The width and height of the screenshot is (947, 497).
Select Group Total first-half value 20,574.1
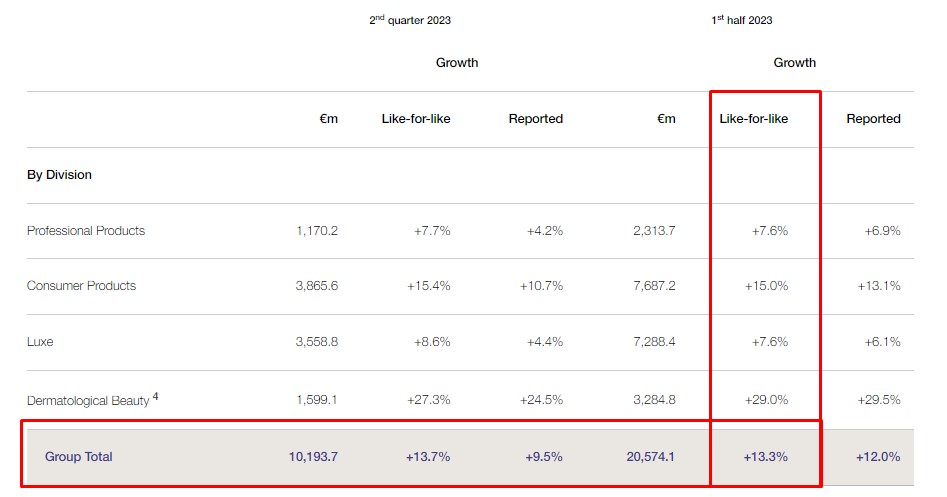click(x=650, y=457)
